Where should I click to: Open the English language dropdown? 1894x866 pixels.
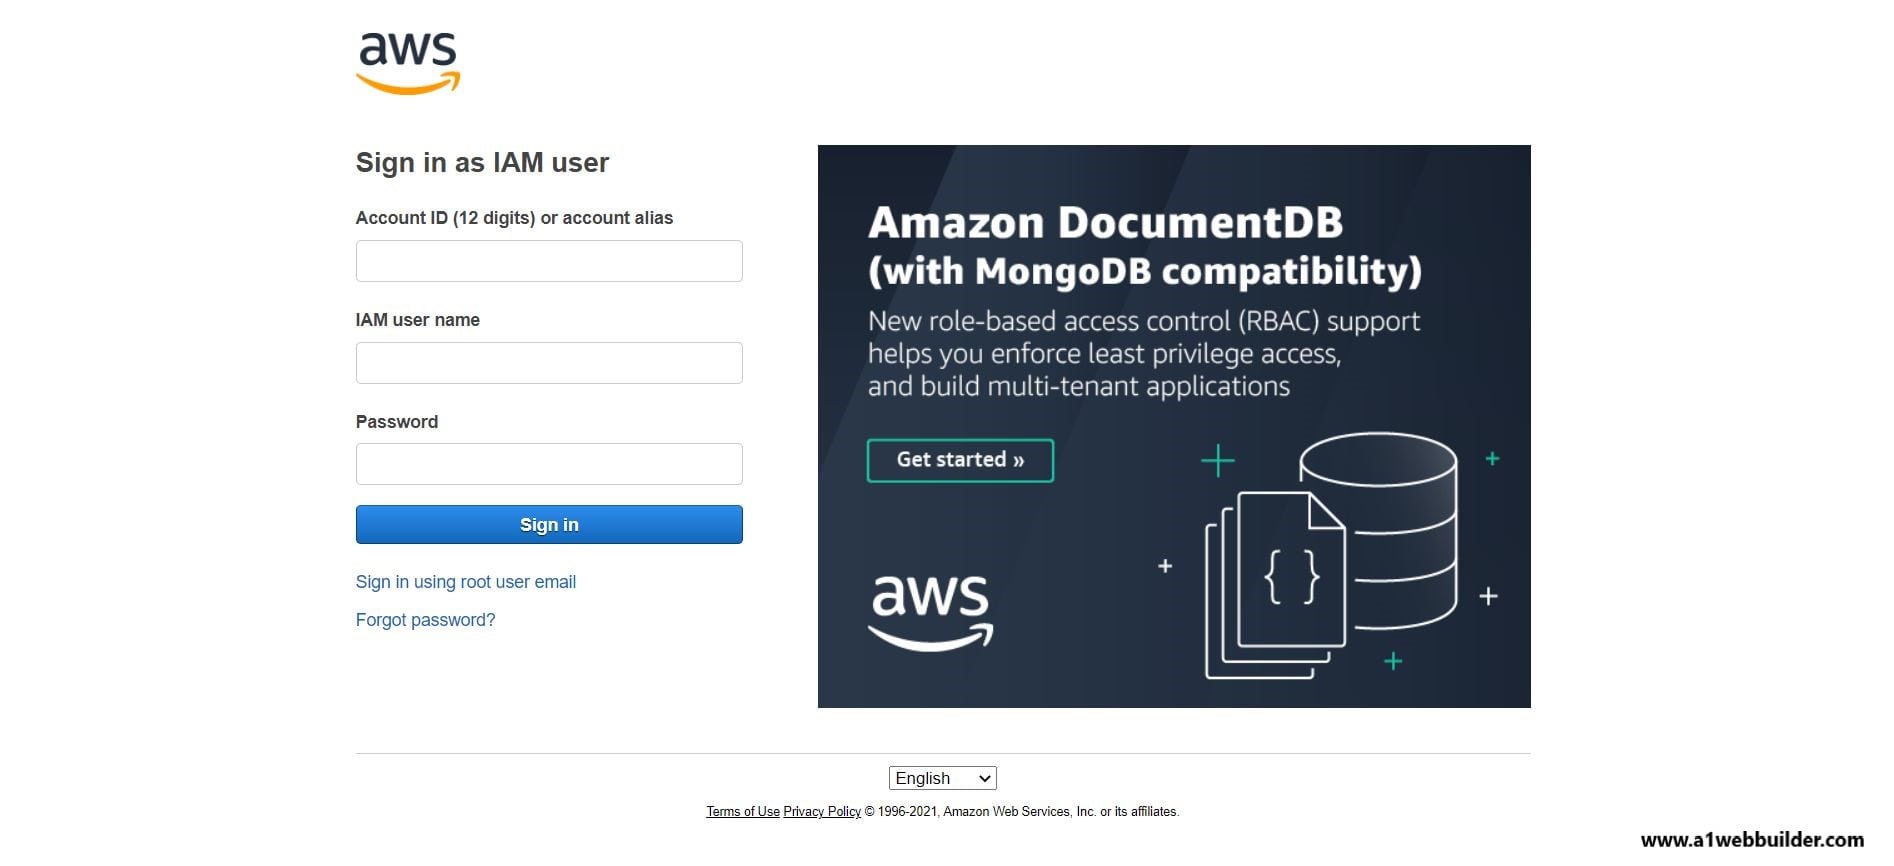click(x=942, y=778)
